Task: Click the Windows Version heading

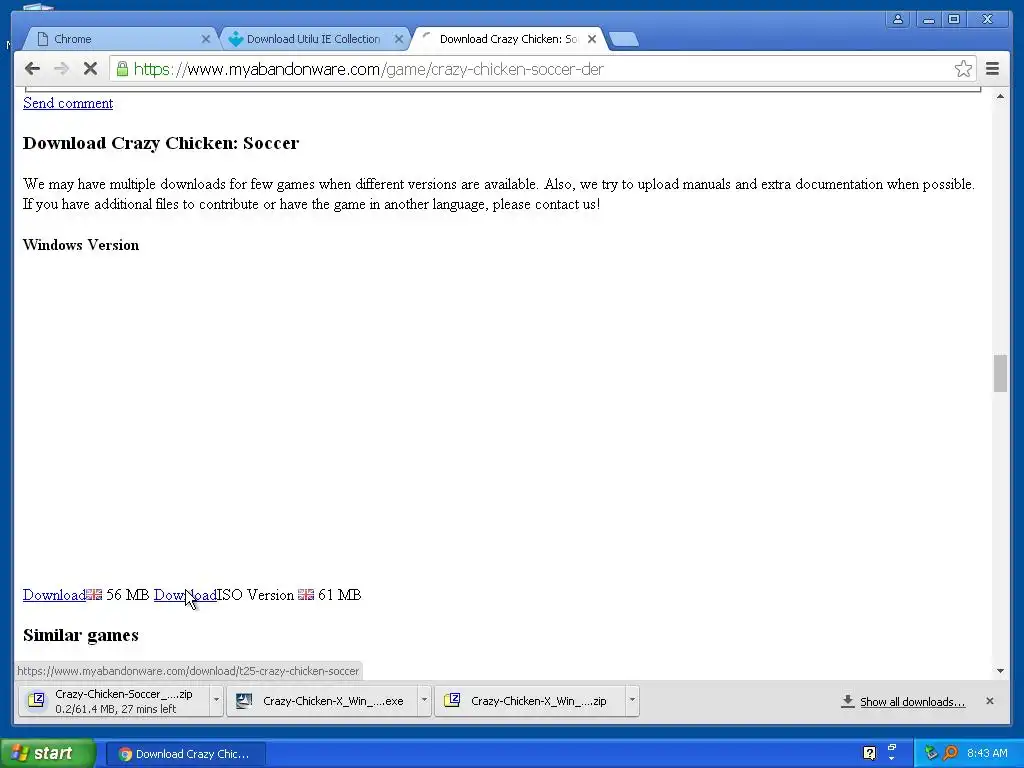Action: 81,245
